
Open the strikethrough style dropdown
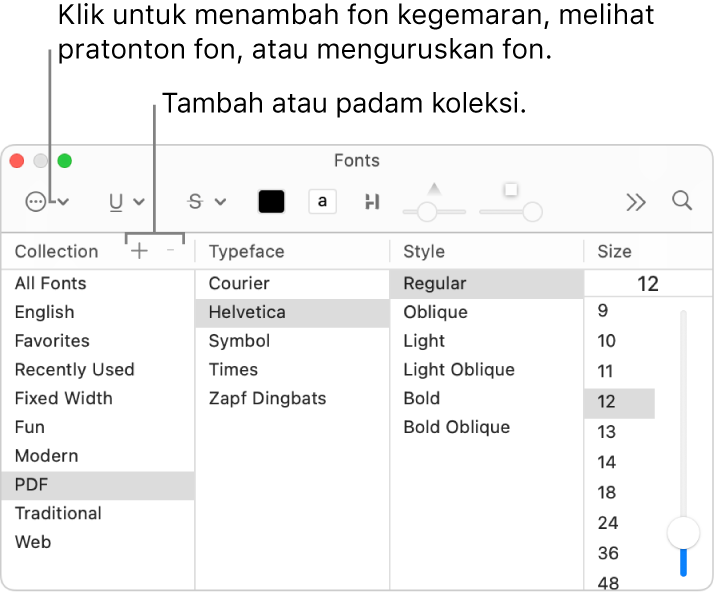tap(207, 201)
